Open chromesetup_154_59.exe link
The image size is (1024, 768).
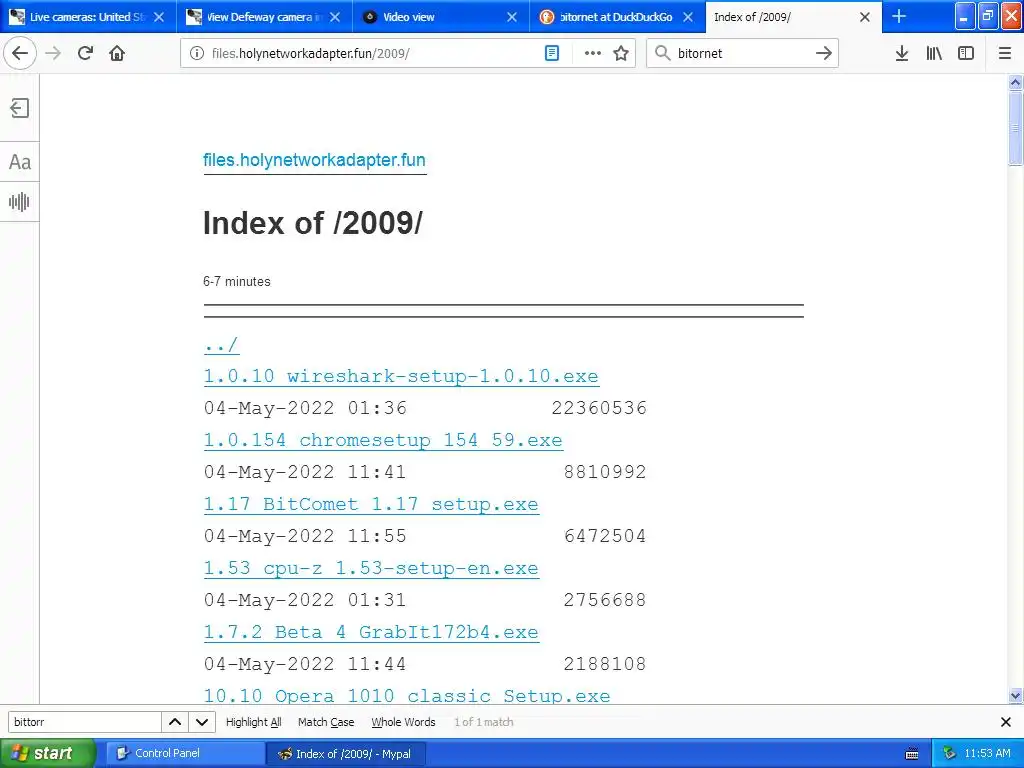pyautogui.click(x=383, y=440)
